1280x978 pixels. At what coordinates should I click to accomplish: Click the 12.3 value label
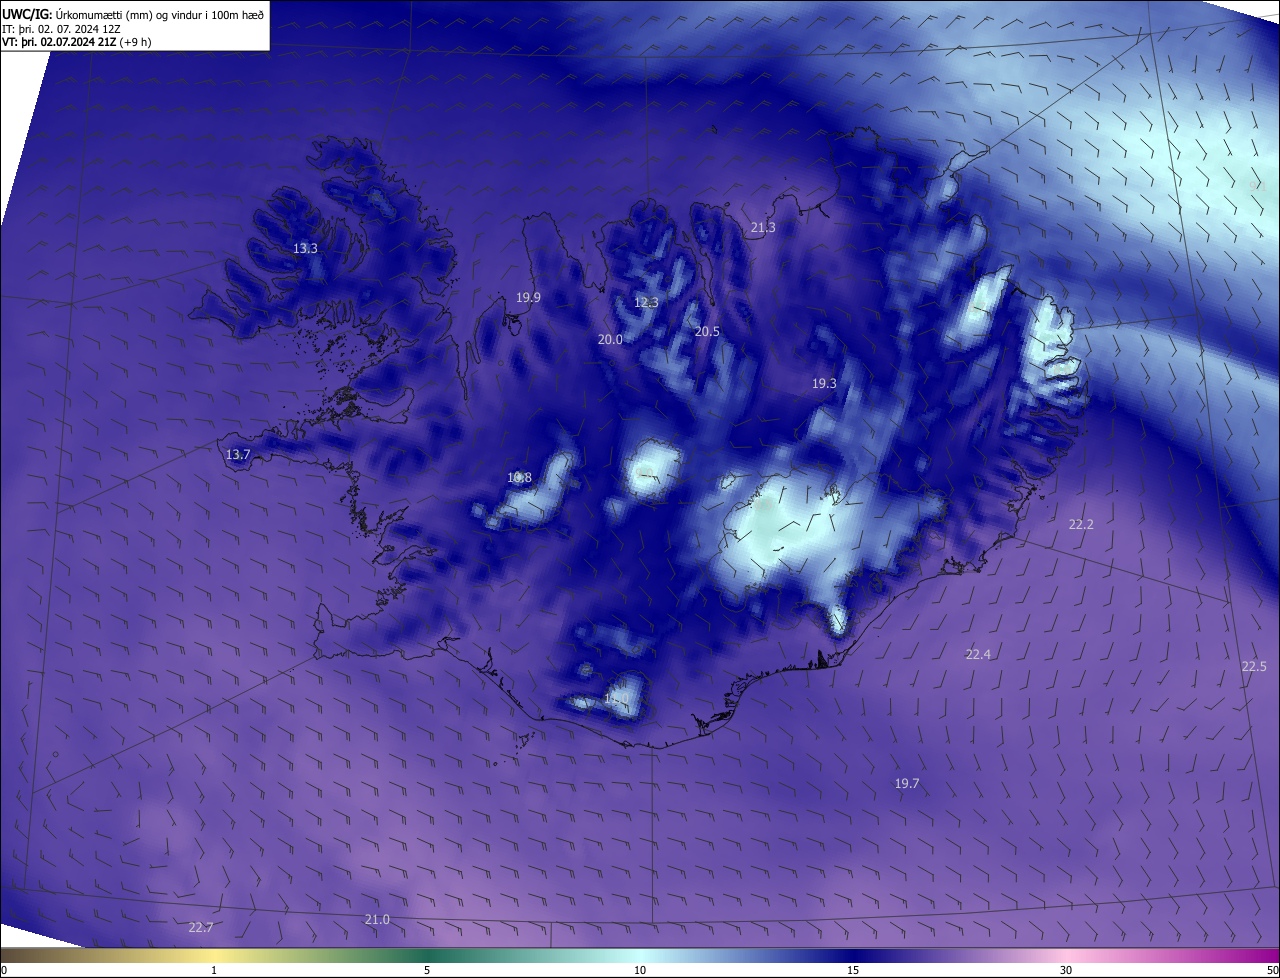[x=646, y=302]
